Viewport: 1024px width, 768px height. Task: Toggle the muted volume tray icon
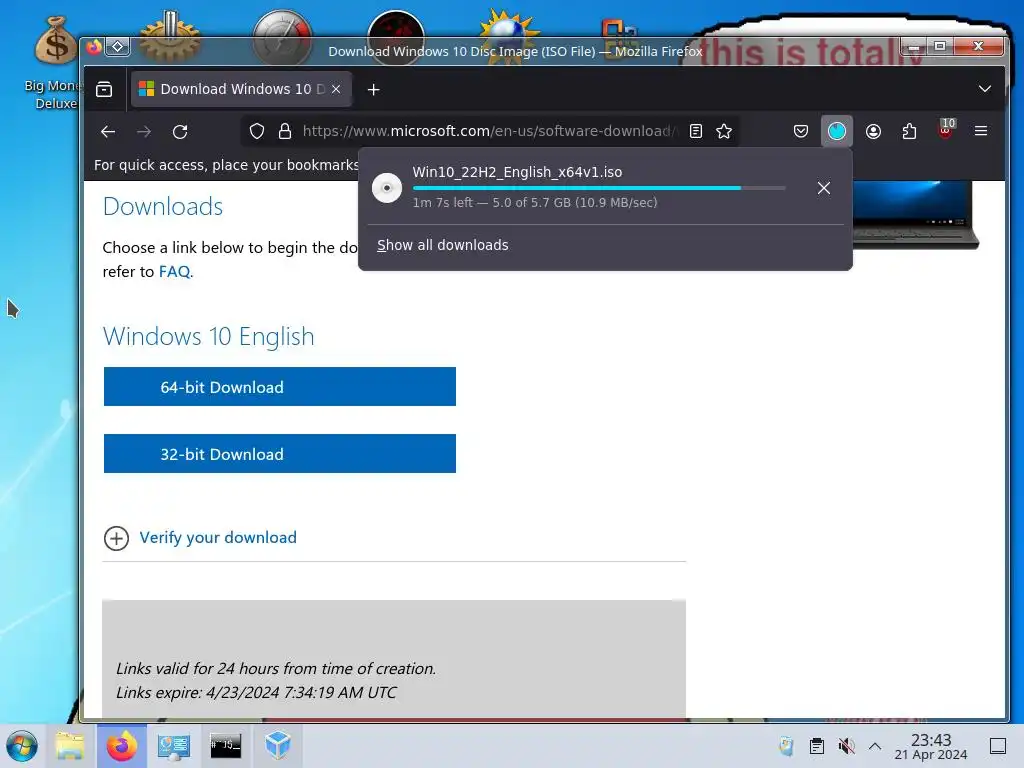(x=846, y=746)
